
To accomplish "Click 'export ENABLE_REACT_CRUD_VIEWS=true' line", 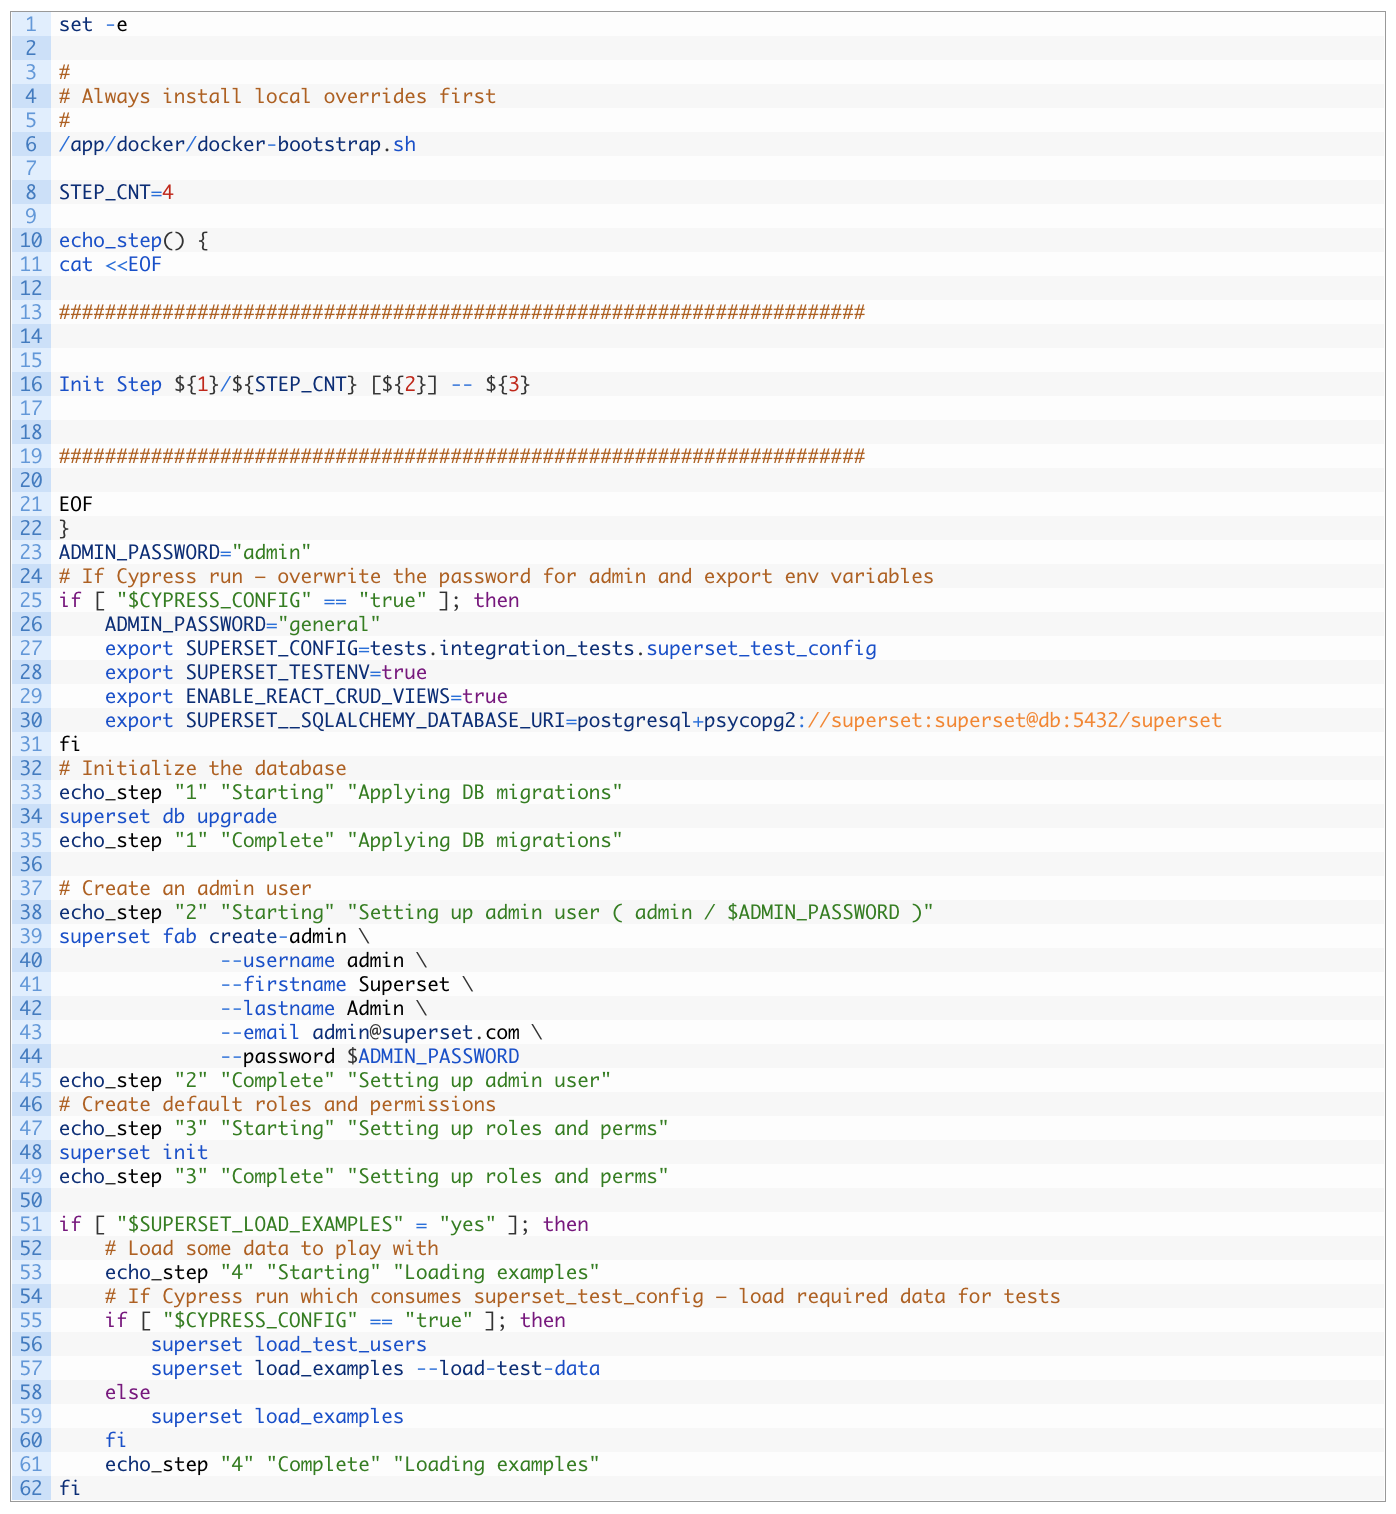I will point(306,696).
